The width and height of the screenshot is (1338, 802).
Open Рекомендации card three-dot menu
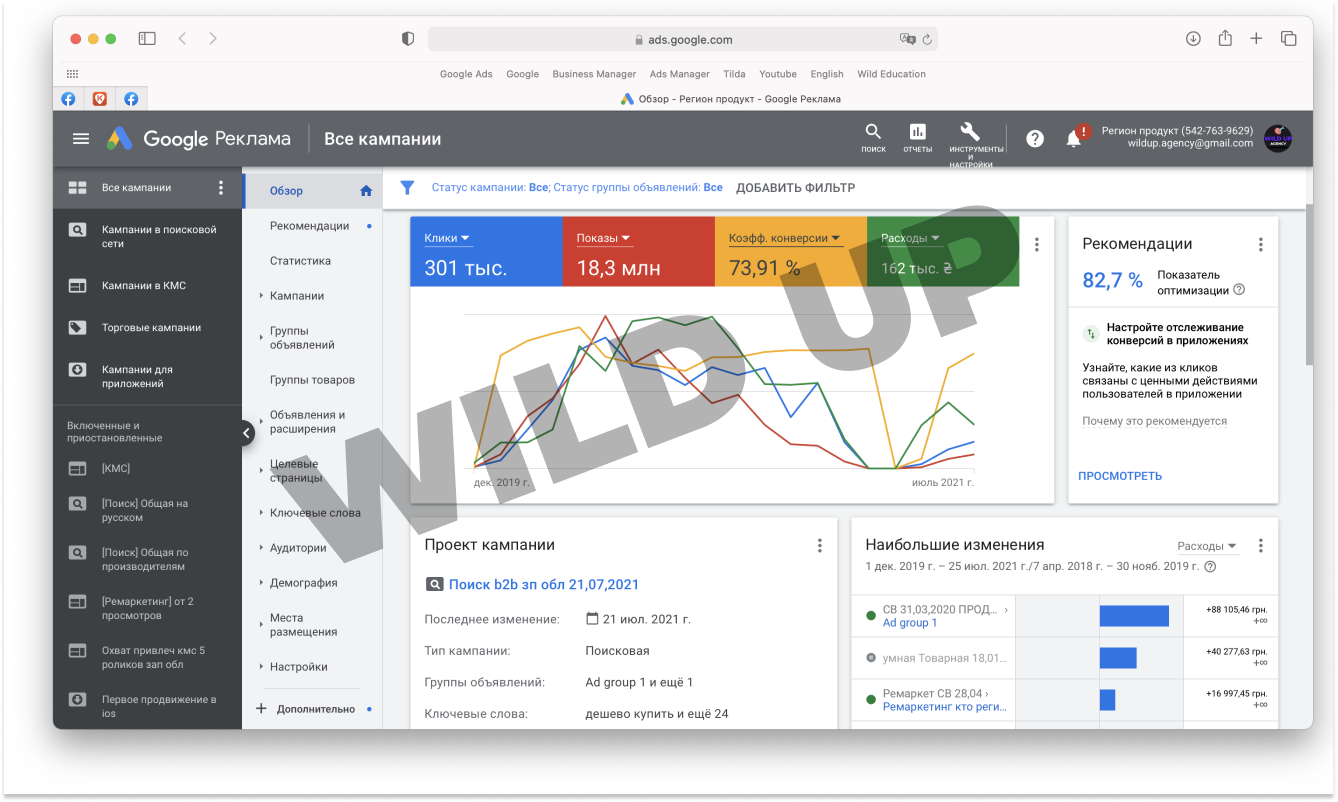click(1260, 245)
